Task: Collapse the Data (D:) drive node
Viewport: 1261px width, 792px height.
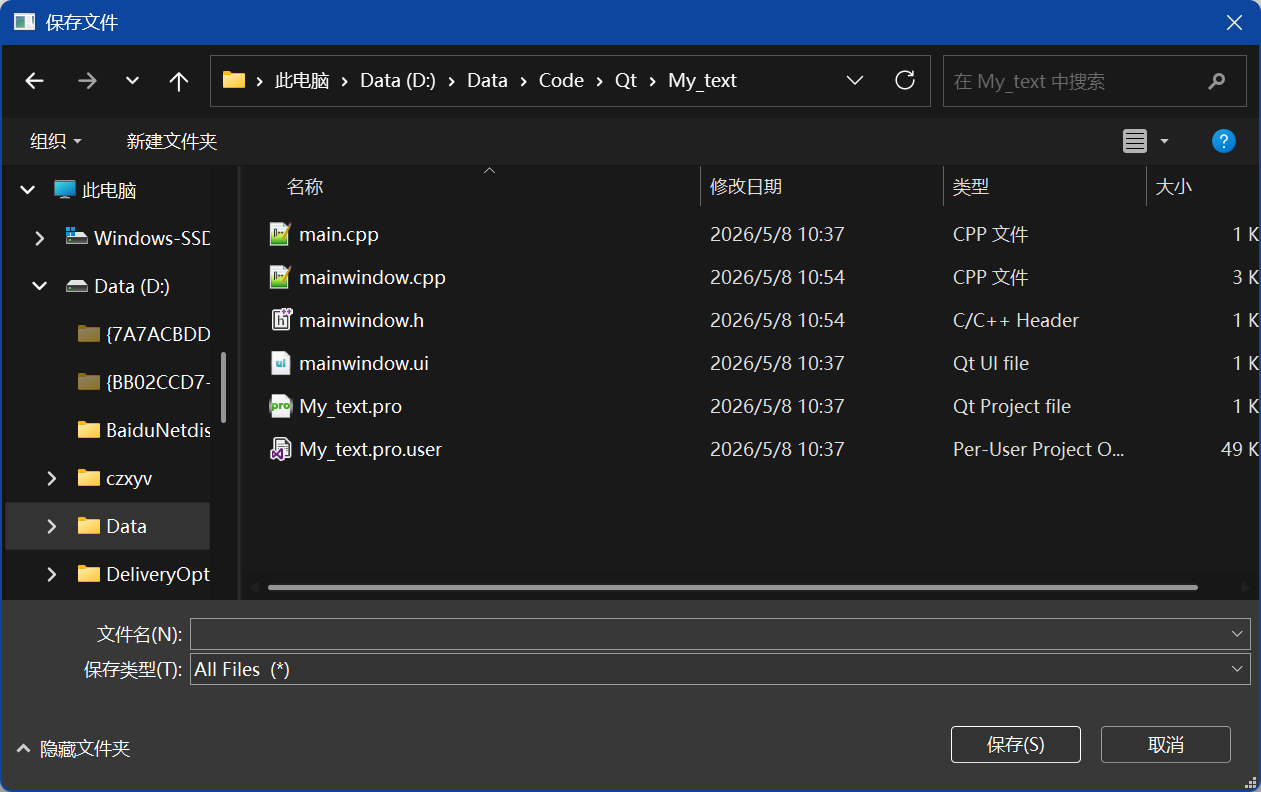Action: click(40, 286)
